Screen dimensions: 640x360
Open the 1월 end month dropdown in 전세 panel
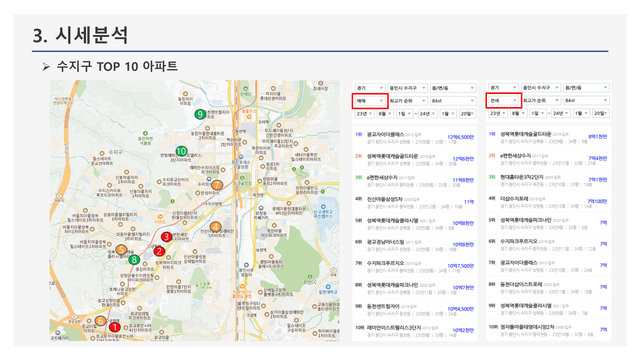pos(581,113)
